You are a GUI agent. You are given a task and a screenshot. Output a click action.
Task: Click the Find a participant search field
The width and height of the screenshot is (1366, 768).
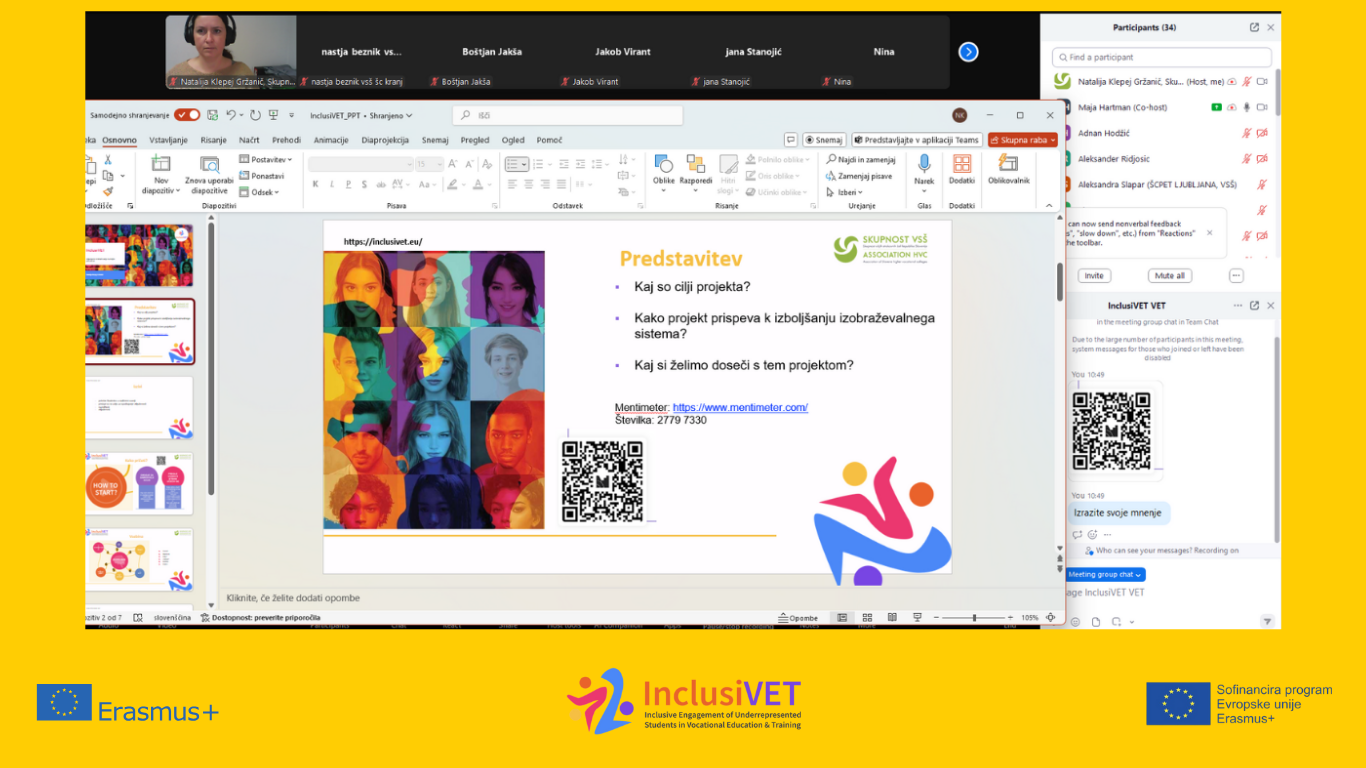tap(1162, 57)
